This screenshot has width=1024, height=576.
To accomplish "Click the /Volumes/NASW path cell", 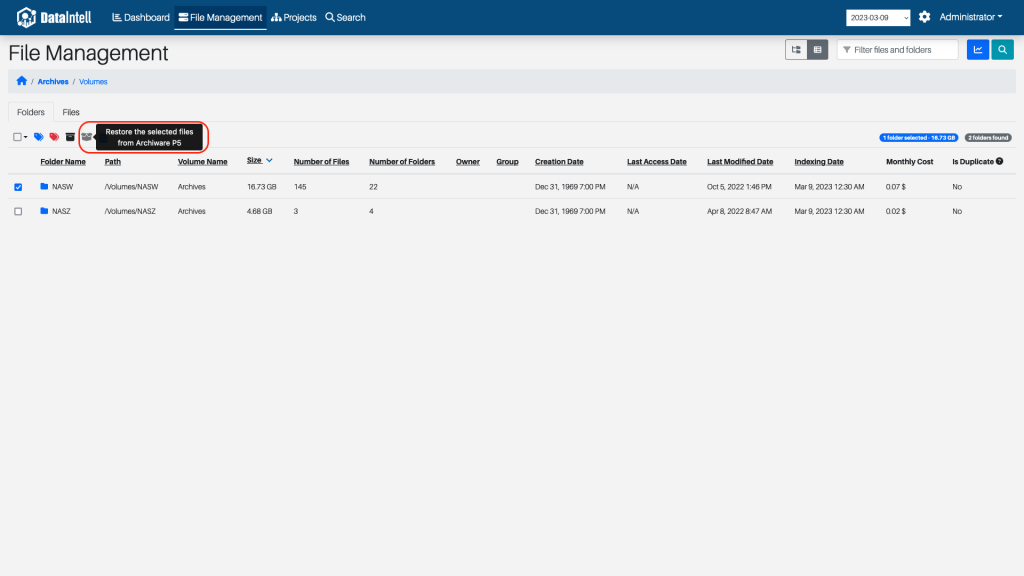I will pos(131,187).
